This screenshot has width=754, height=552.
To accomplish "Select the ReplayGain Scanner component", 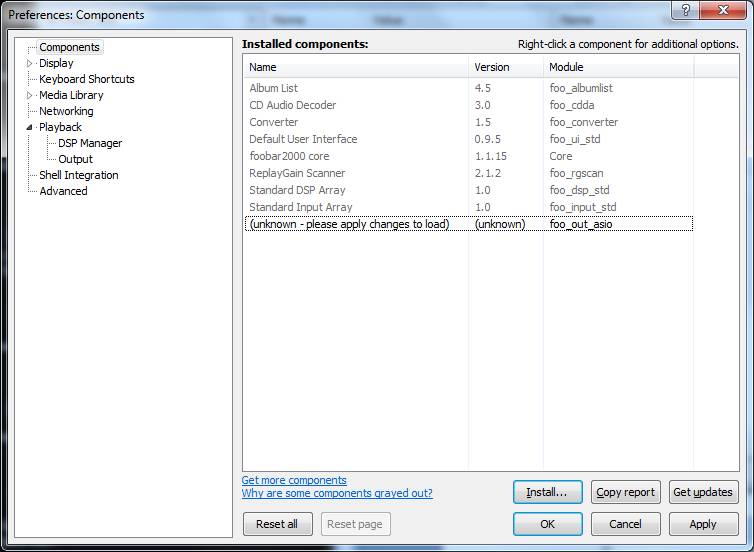I will 469,173.
